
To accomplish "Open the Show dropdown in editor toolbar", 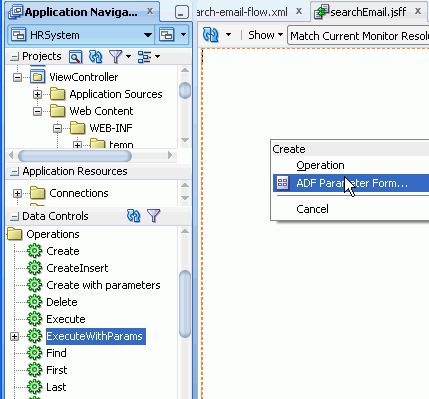I will (265, 35).
